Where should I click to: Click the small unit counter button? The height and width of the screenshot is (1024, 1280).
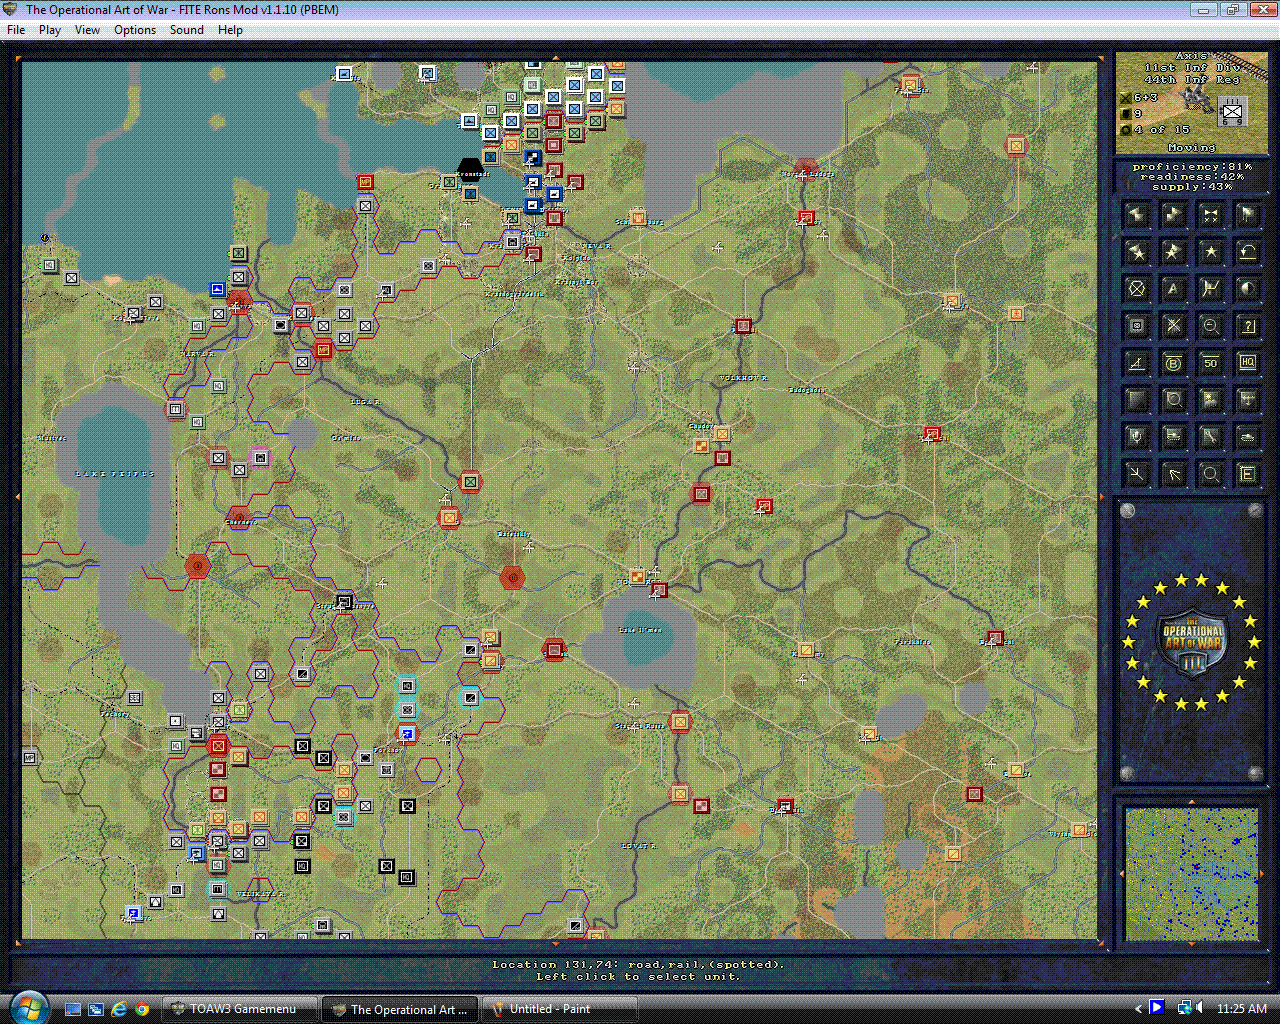tap(1136, 326)
